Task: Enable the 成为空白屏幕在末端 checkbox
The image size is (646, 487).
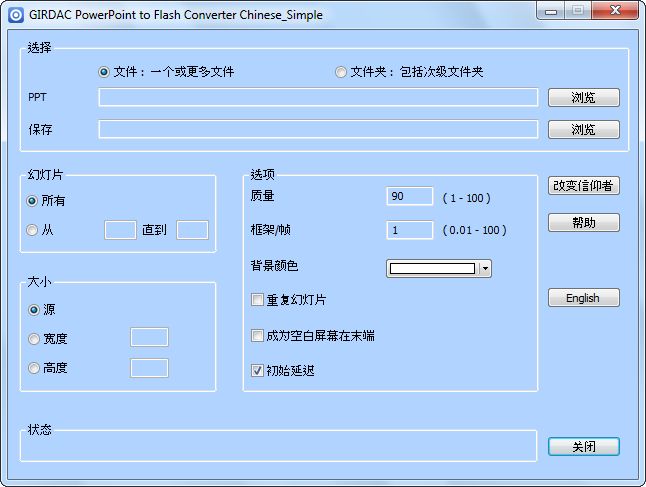Action: coord(257,335)
